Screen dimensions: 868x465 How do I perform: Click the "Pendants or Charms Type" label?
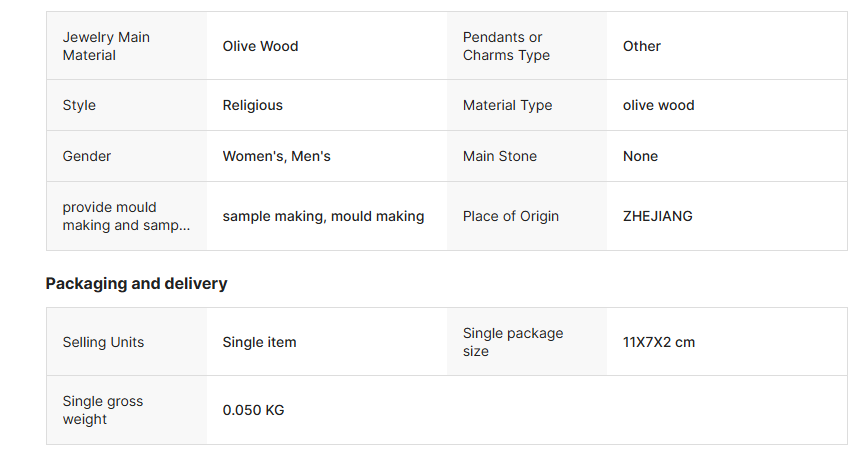(506, 46)
